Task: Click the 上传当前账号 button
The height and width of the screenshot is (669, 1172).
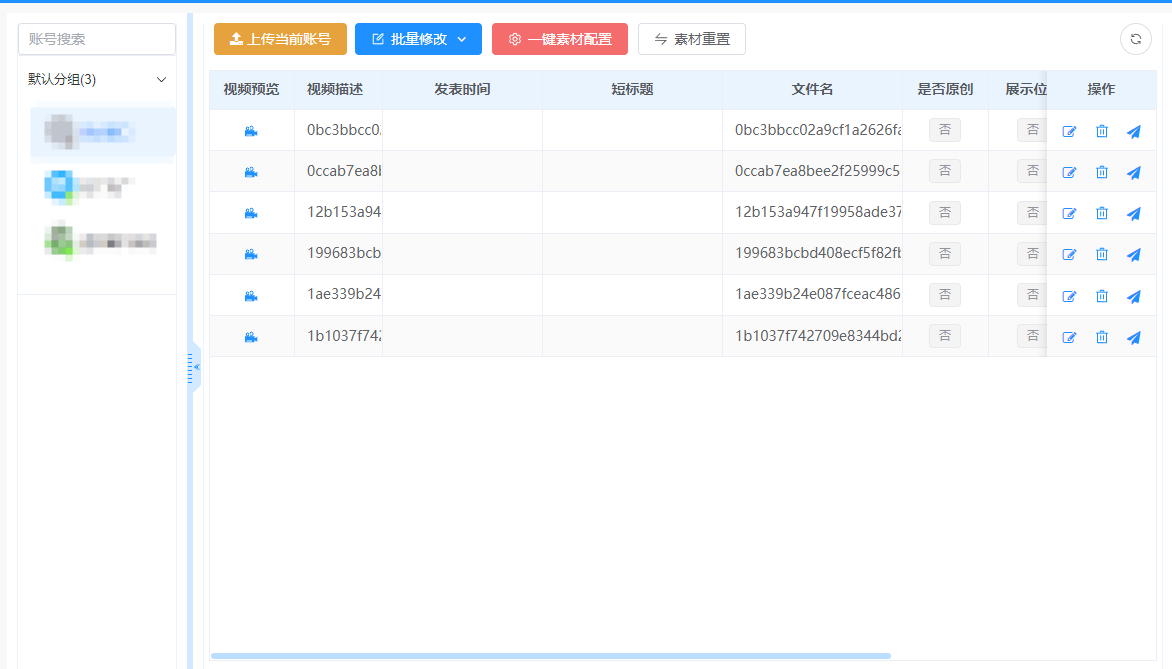Action: (x=280, y=39)
